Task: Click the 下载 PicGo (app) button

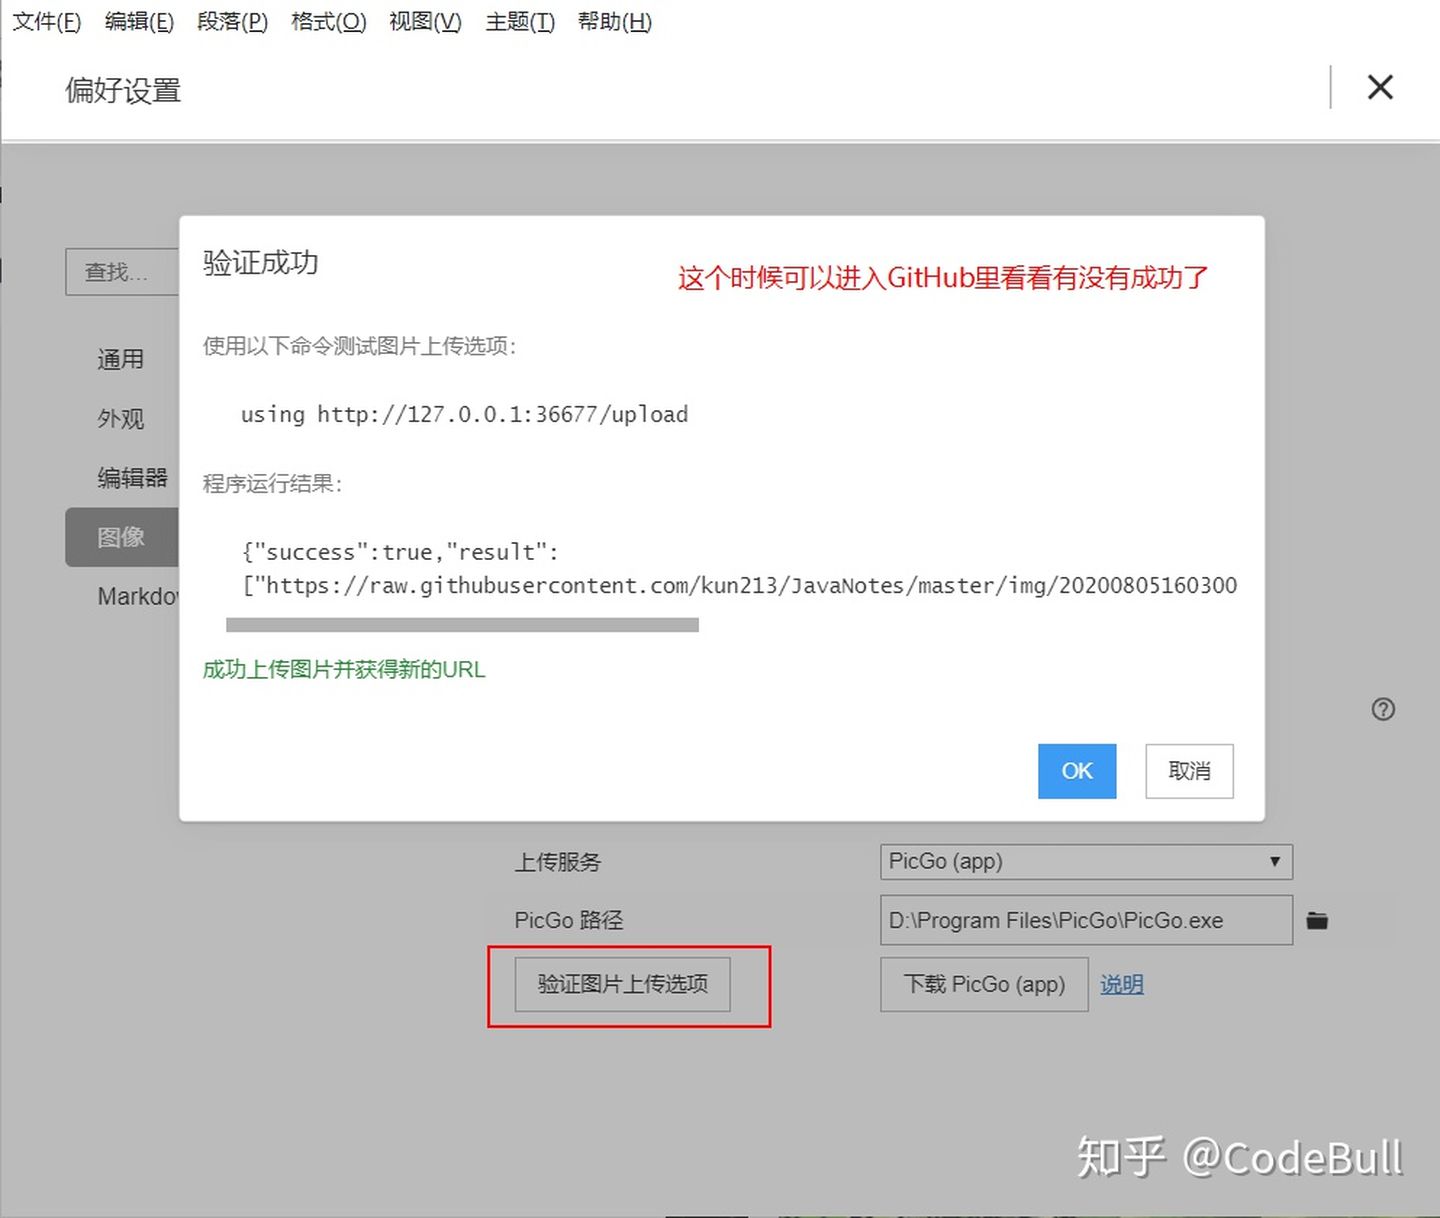Action: [x=982, y=984]
